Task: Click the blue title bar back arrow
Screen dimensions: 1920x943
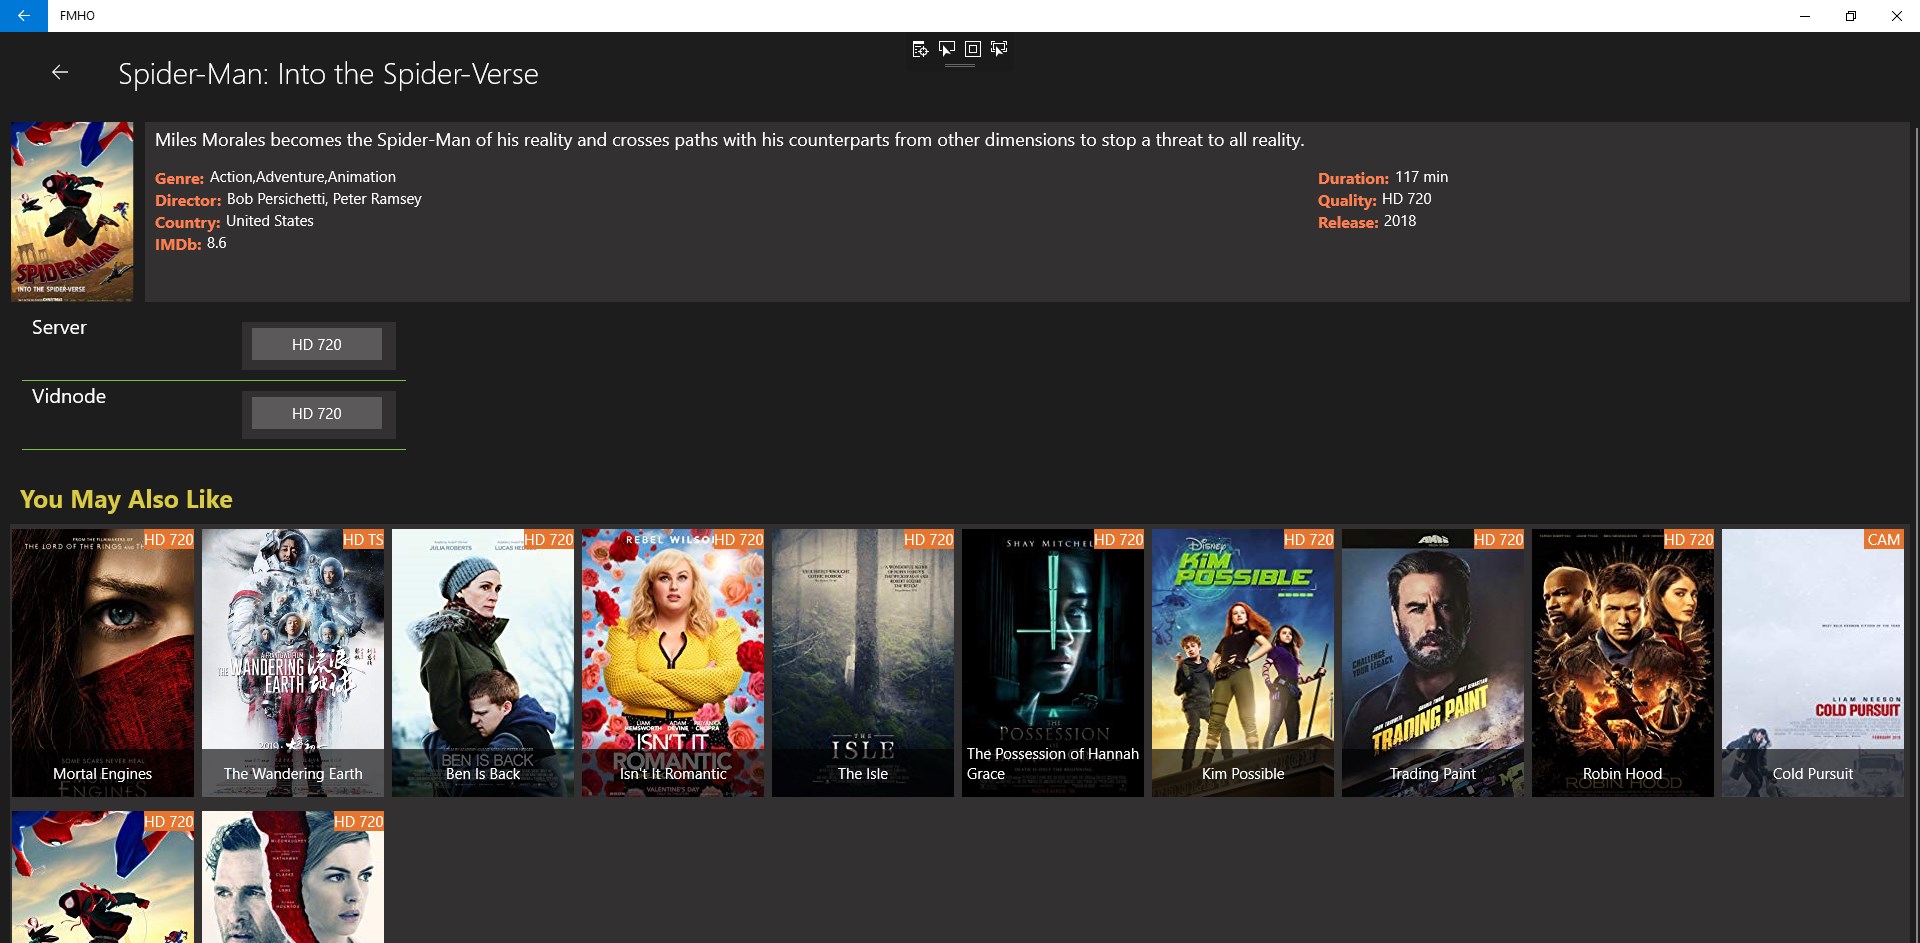Action: click(x=23, y=16)
